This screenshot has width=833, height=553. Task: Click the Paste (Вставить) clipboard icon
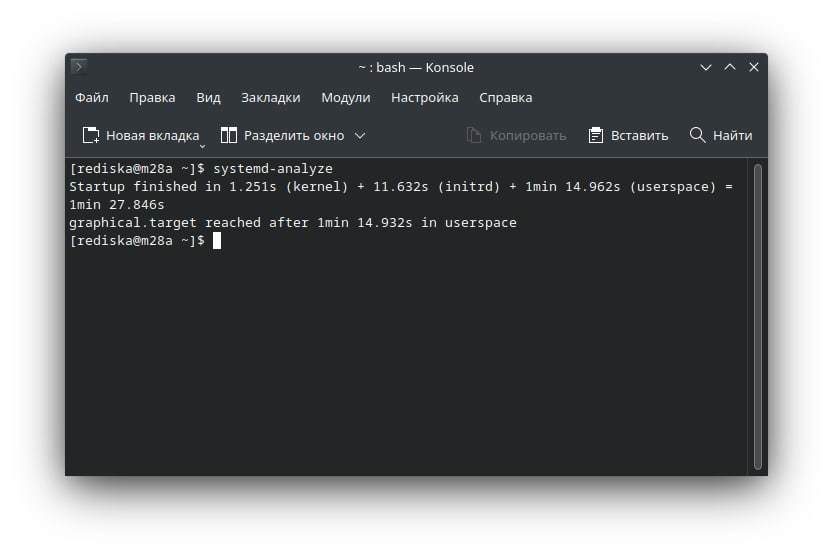point(596,135)
